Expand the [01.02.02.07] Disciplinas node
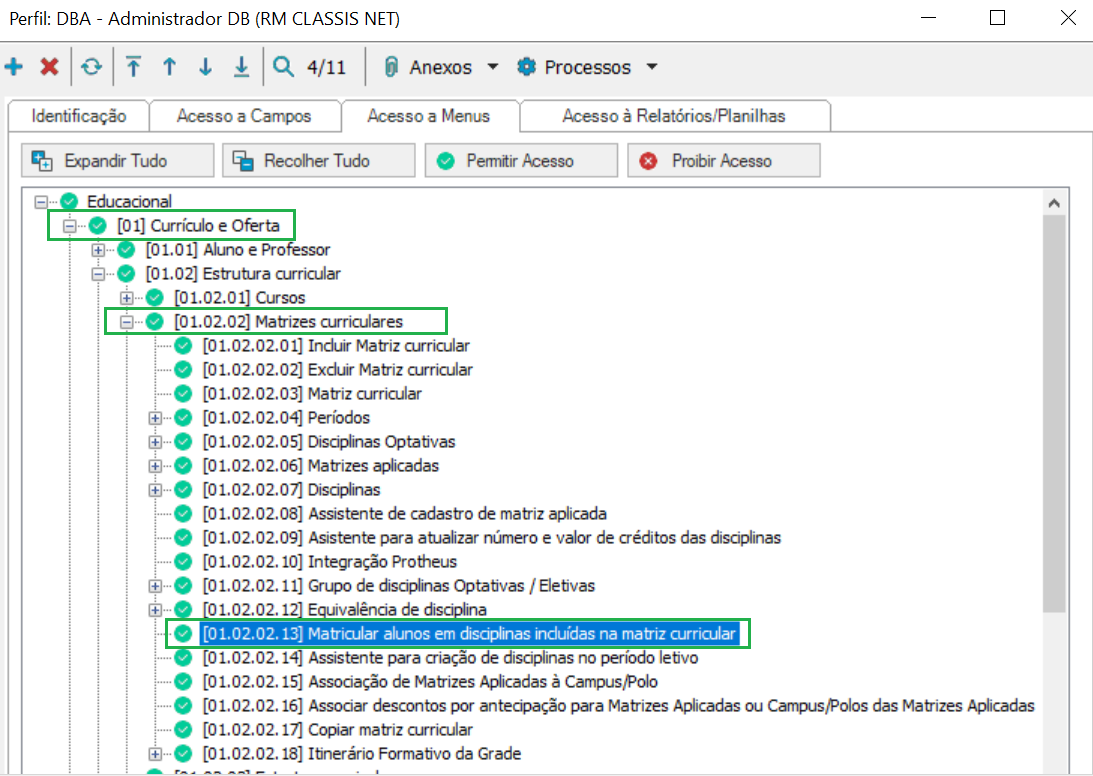 click(155, 490)
